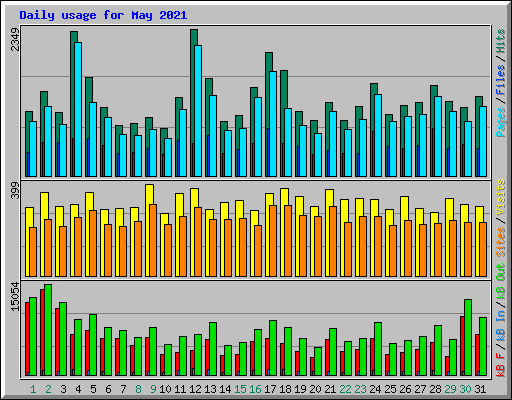
Task: Click day 2 on the x-axis
Action: pyautogui.click(x=48, y=389)
